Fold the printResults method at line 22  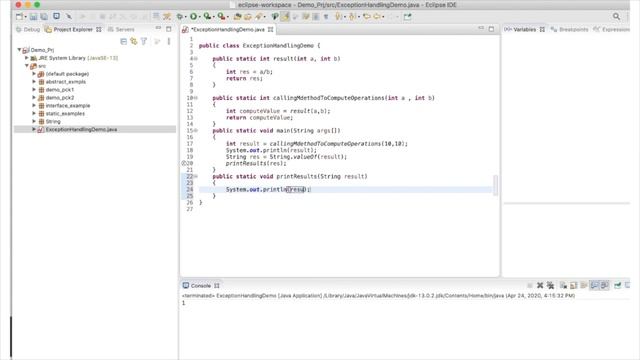coord(196,176)
